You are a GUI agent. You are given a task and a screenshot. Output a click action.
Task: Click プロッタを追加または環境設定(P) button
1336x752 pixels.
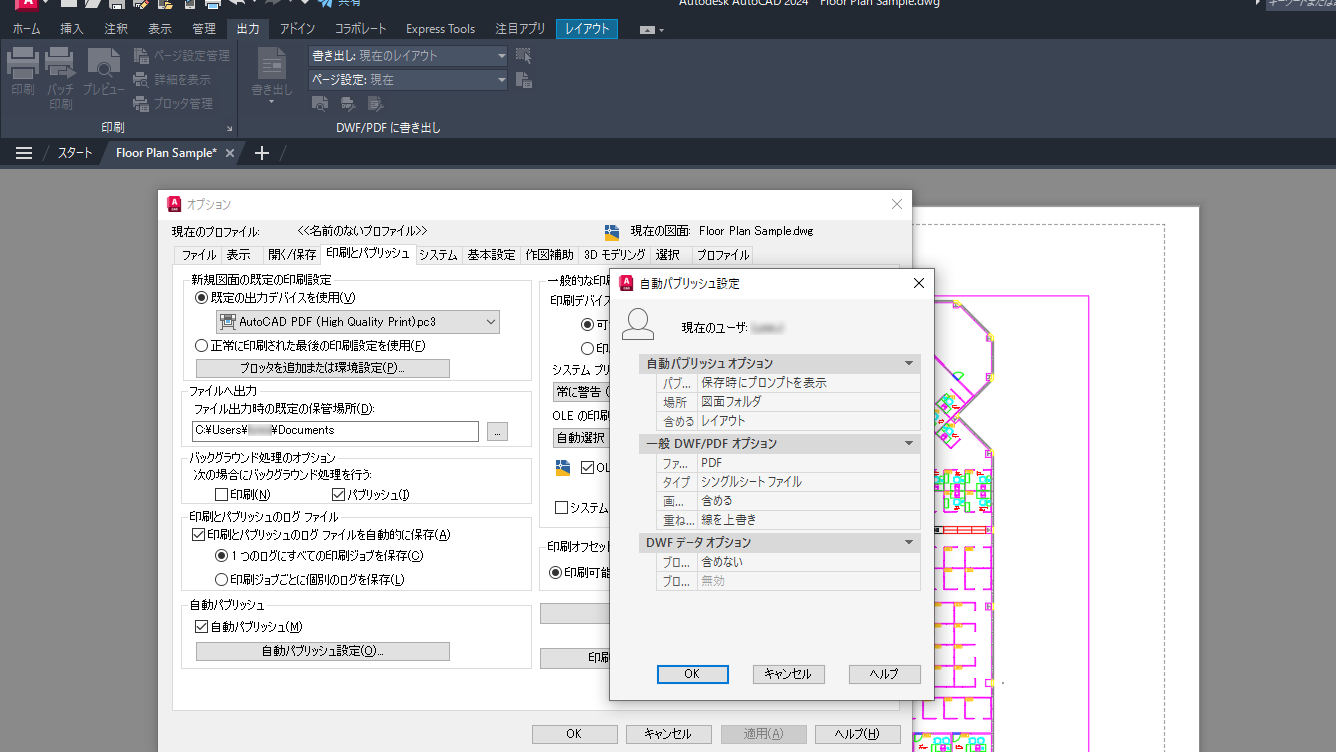[323, 369]
